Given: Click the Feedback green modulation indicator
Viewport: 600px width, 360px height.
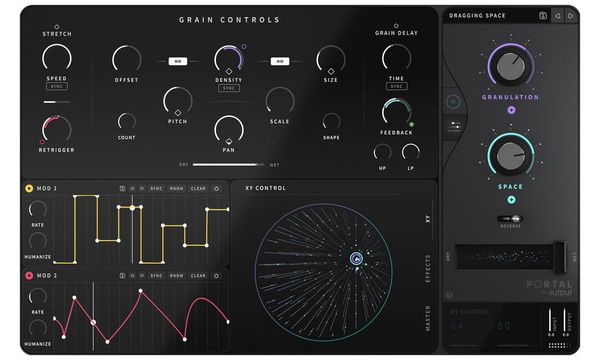Looking at the screenshot, I should tap(411, 124).
